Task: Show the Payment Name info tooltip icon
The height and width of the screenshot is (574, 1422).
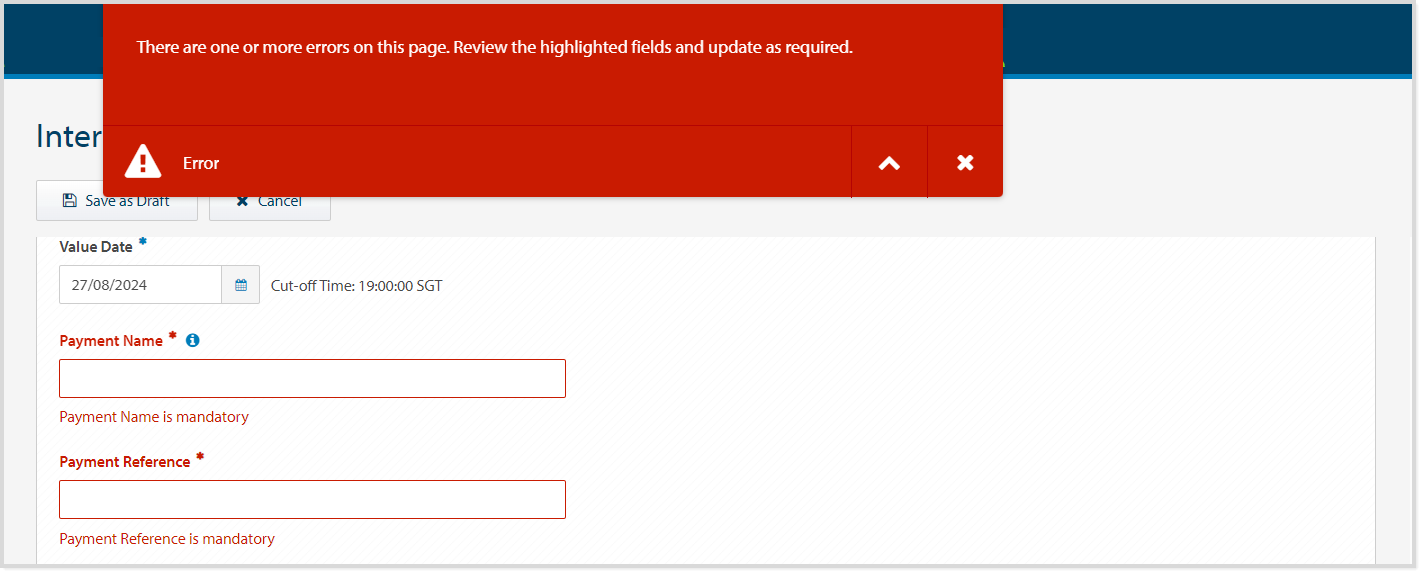Action: pyautogui.click(x=193, y=340)
